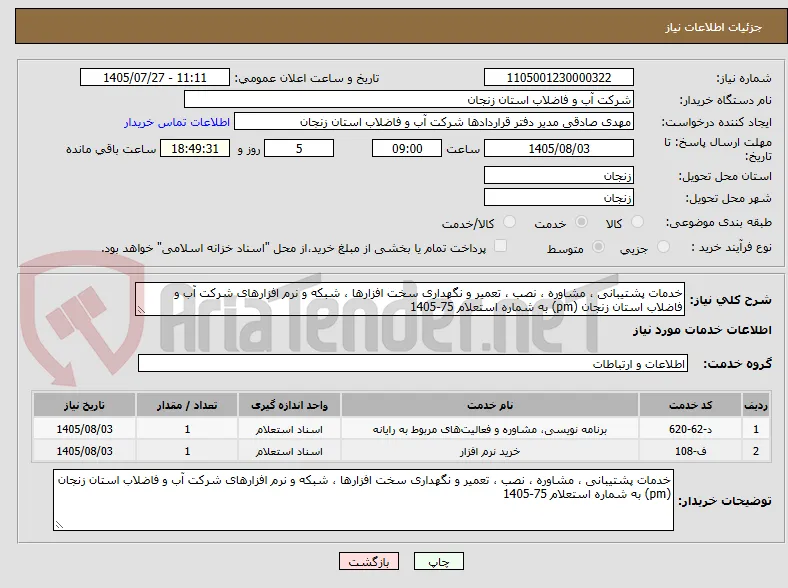This screenshot has width=788, height=588.
Task: Click the جزئیات اطلاعات نیاز page header
Action: (x=714, y=27)
